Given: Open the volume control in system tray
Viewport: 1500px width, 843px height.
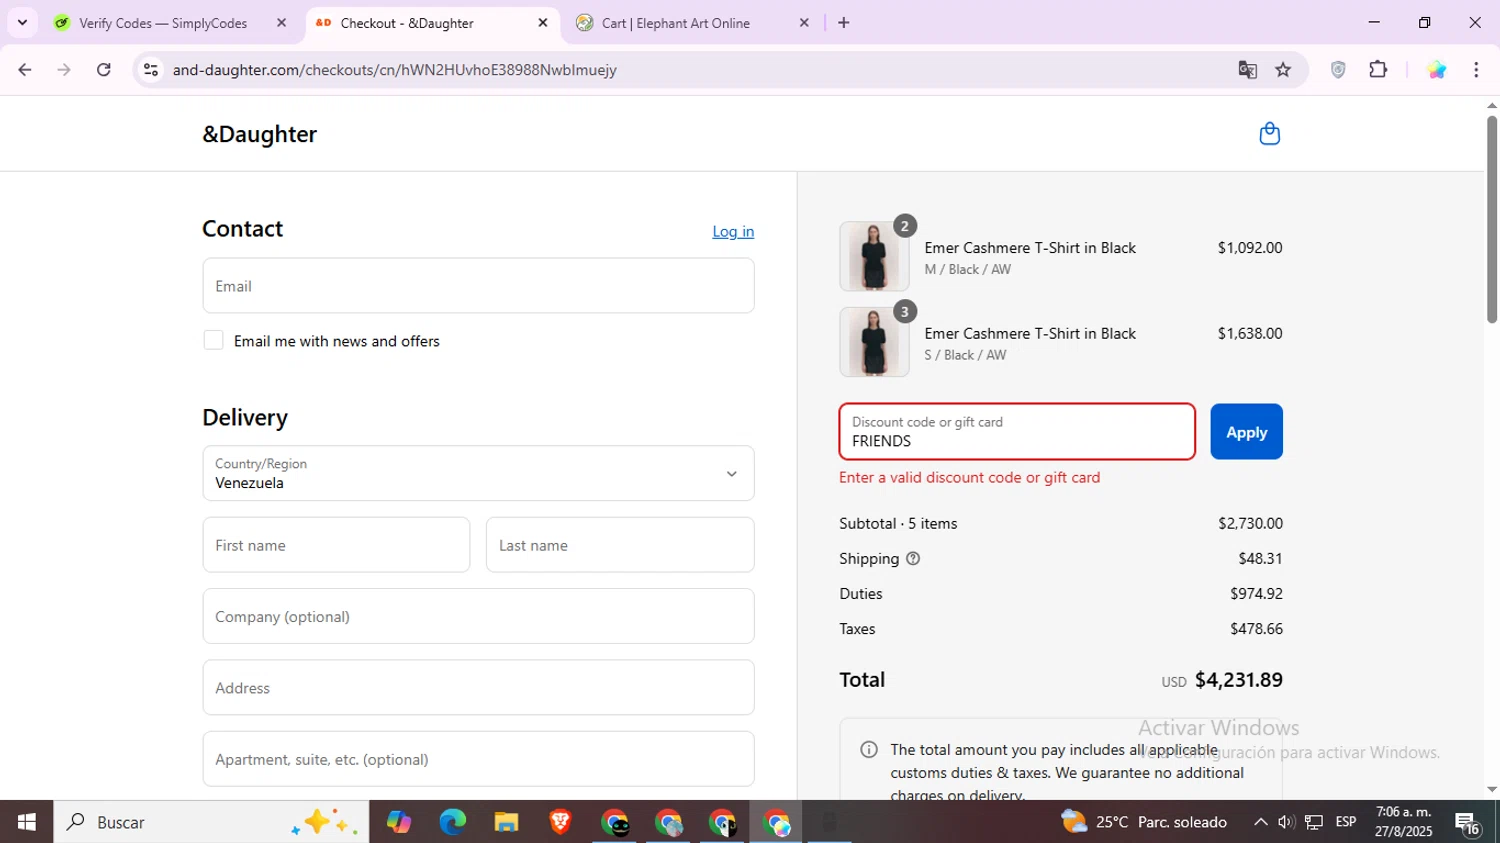Looking at the screenshot, I should (x=1286, y=822).
